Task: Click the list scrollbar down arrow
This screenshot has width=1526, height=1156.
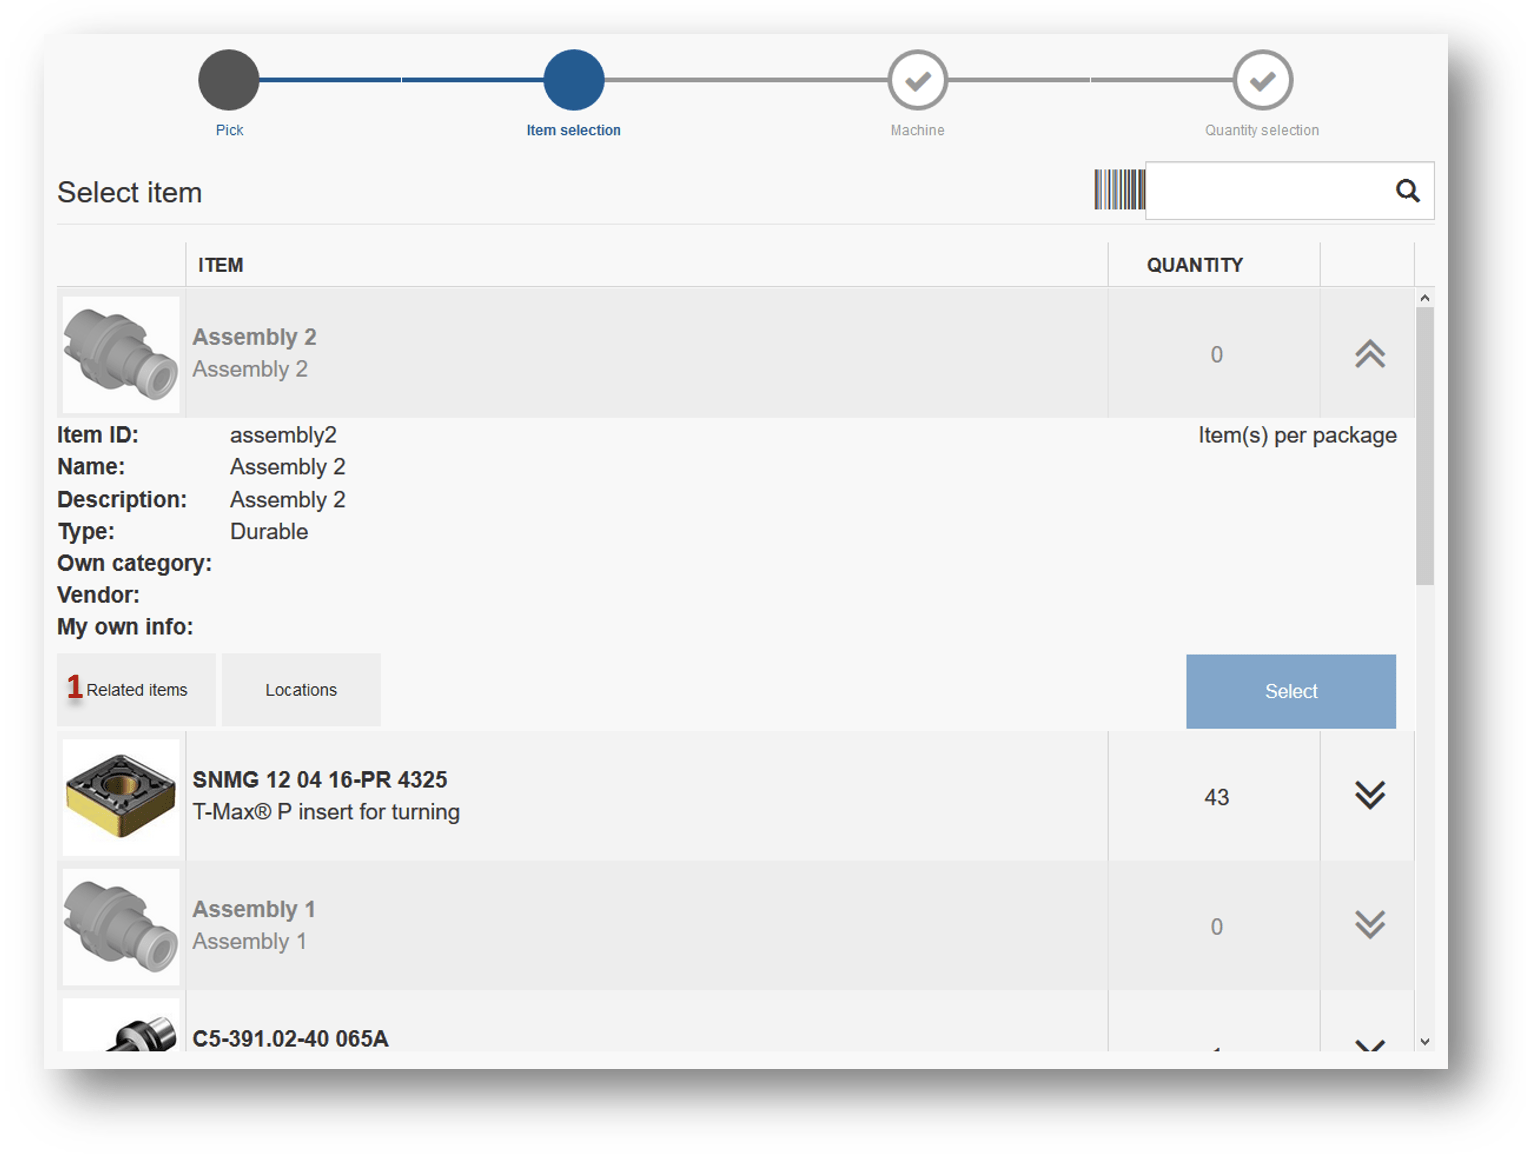Action: coord(1425,1041)
